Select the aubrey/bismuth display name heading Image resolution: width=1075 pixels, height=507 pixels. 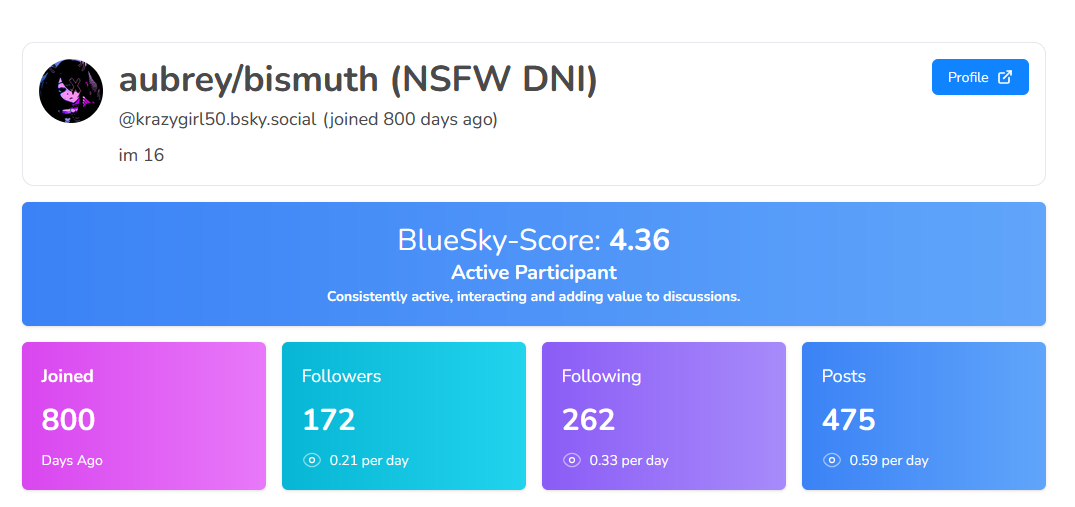tap(357, 79)
